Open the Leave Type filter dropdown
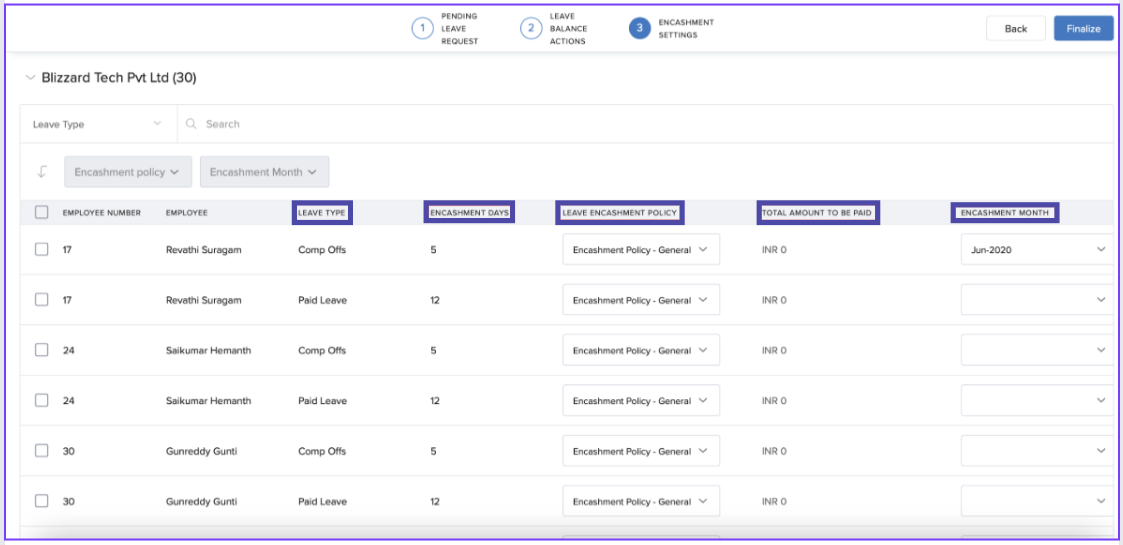The image size is (1123, 545). pos(98,124)
